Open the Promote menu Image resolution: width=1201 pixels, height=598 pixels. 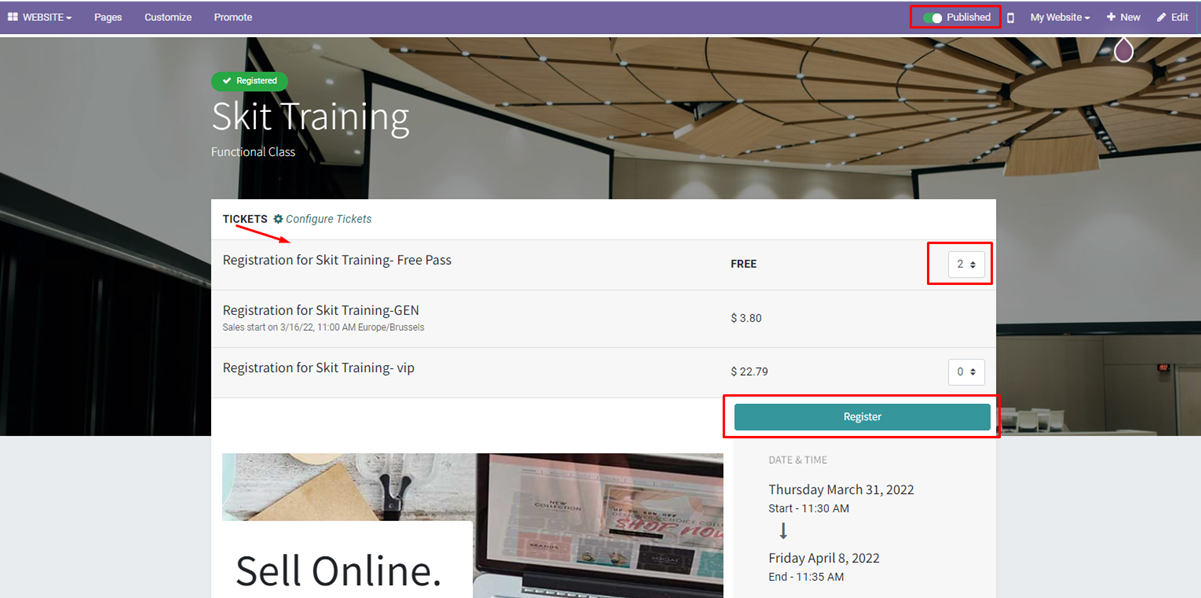click(x=233, y=17)
